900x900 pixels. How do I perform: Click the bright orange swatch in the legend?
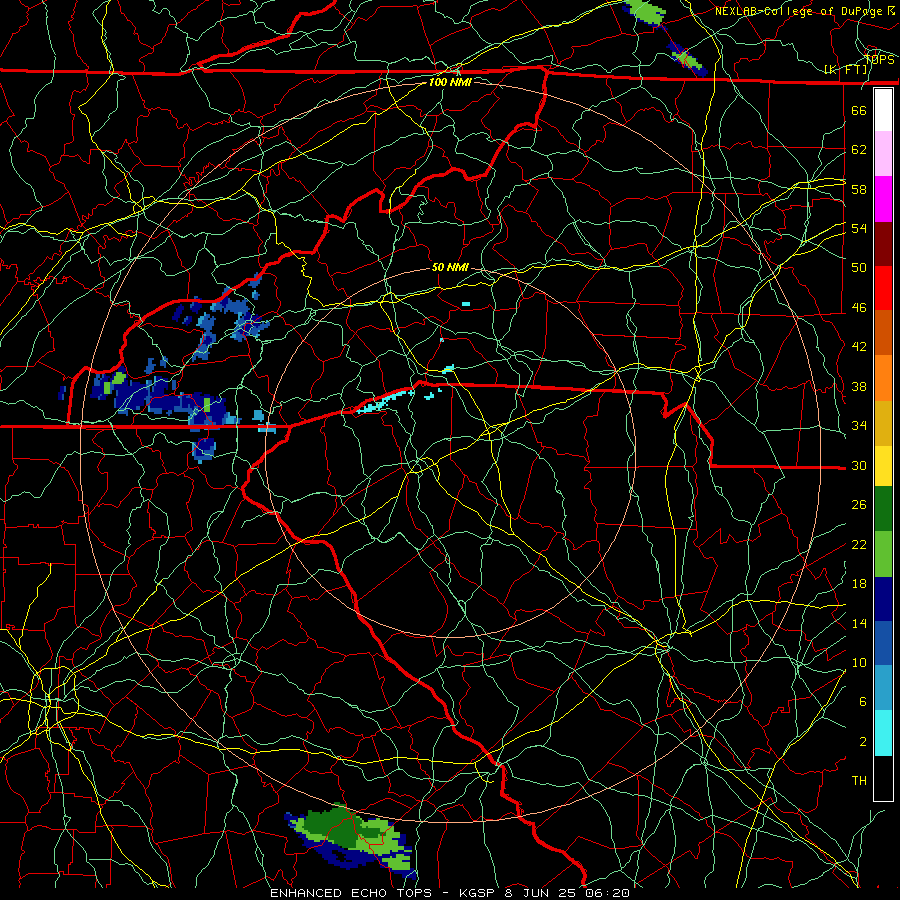(x=883, y=378)
